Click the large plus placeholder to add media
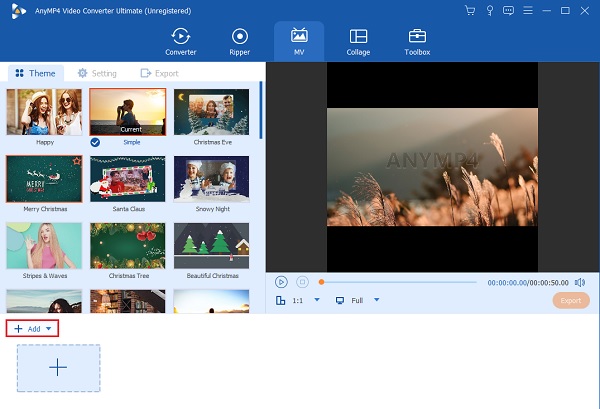 pos(59,368)
